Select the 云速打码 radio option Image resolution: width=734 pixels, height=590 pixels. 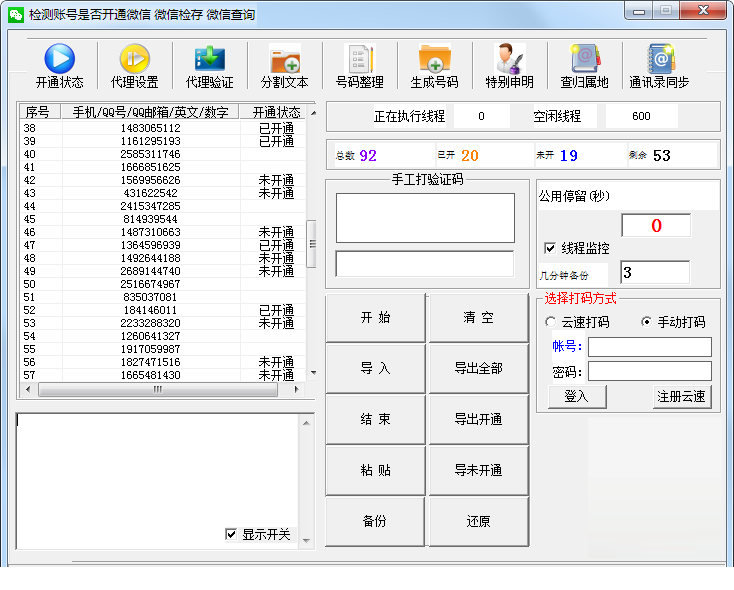point(550,322)
